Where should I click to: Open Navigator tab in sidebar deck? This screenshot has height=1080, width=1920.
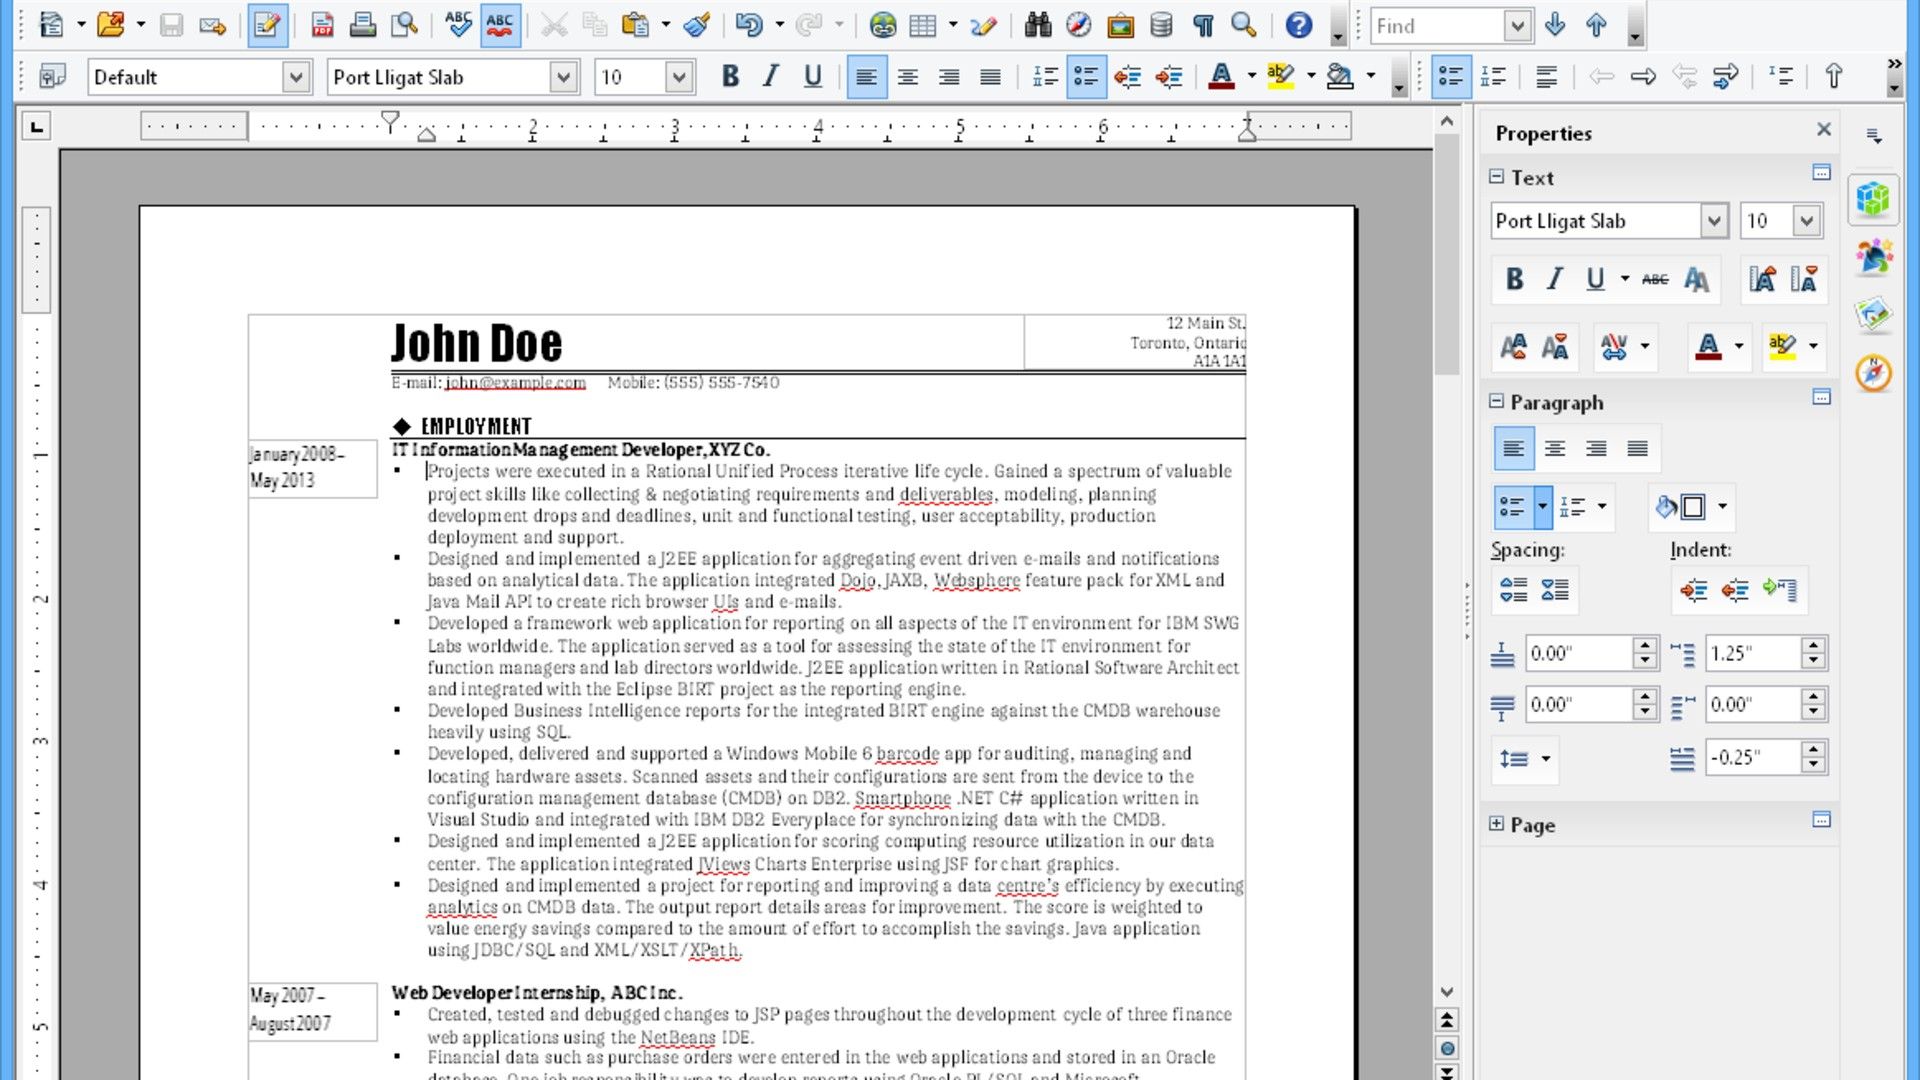click(x=1873, y=373)
